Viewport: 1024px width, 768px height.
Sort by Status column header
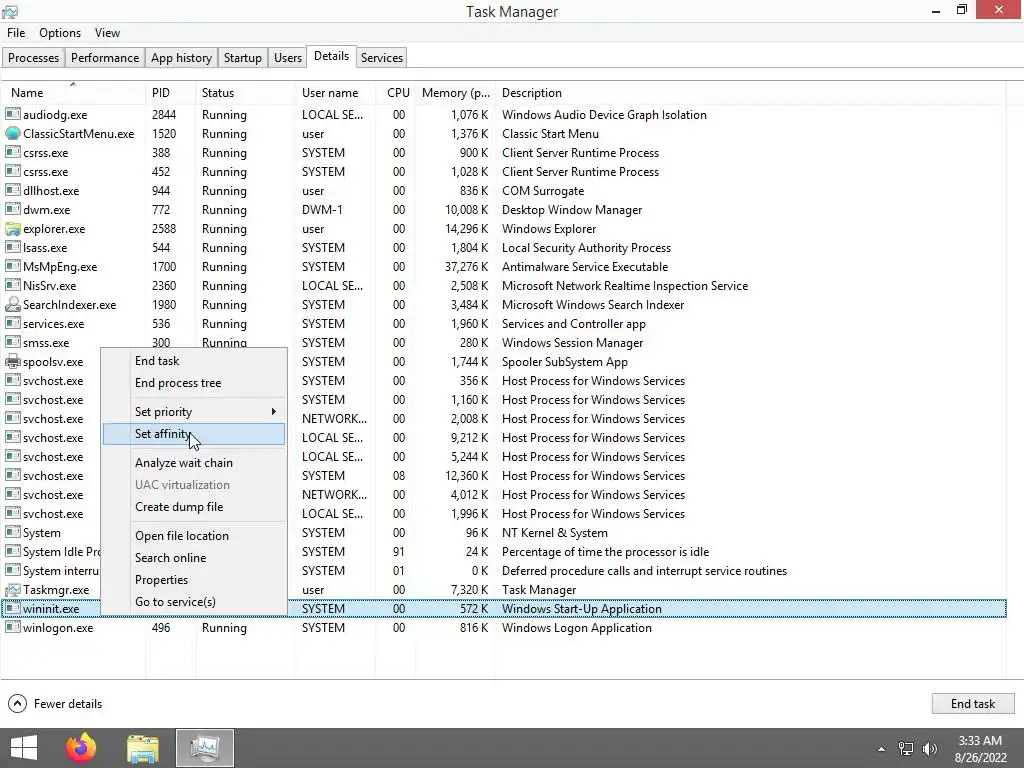[246, 93]
